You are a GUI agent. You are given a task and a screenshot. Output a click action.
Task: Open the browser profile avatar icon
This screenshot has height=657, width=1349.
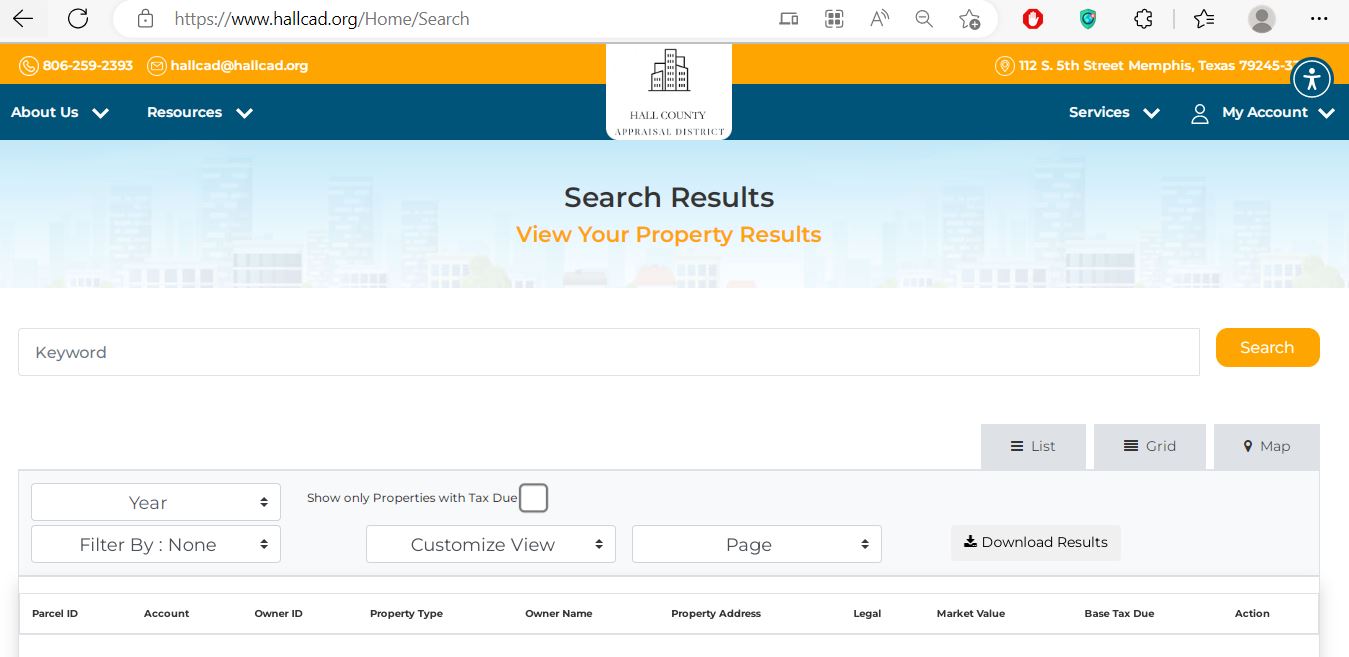1262,19
